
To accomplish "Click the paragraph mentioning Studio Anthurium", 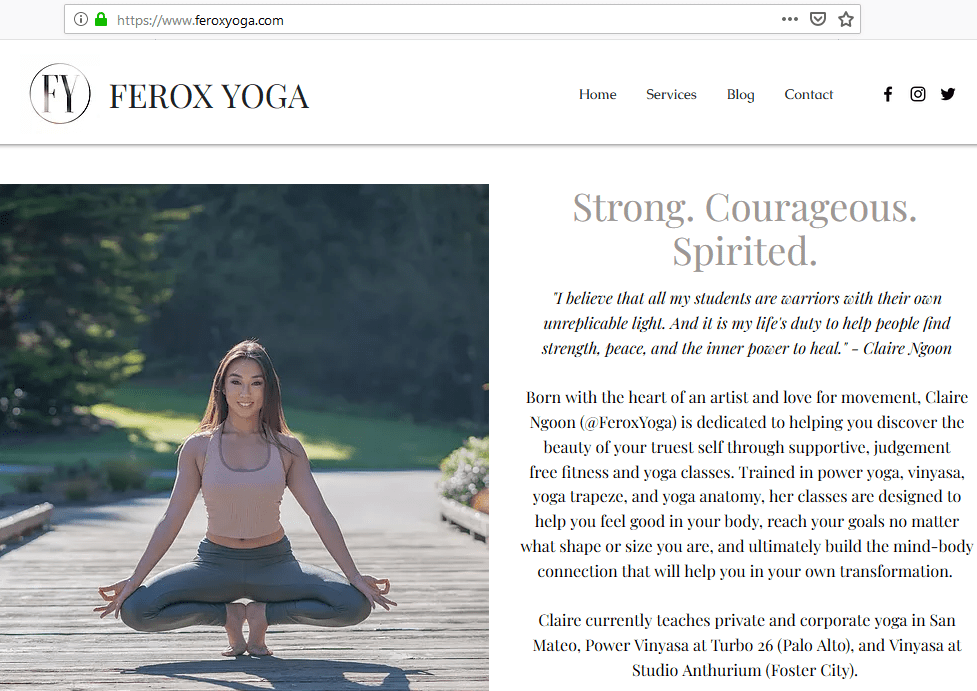I will coord(746,645).
